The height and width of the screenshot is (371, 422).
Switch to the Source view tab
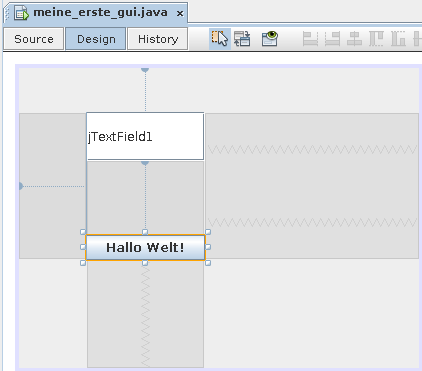[x=34, y=39]
